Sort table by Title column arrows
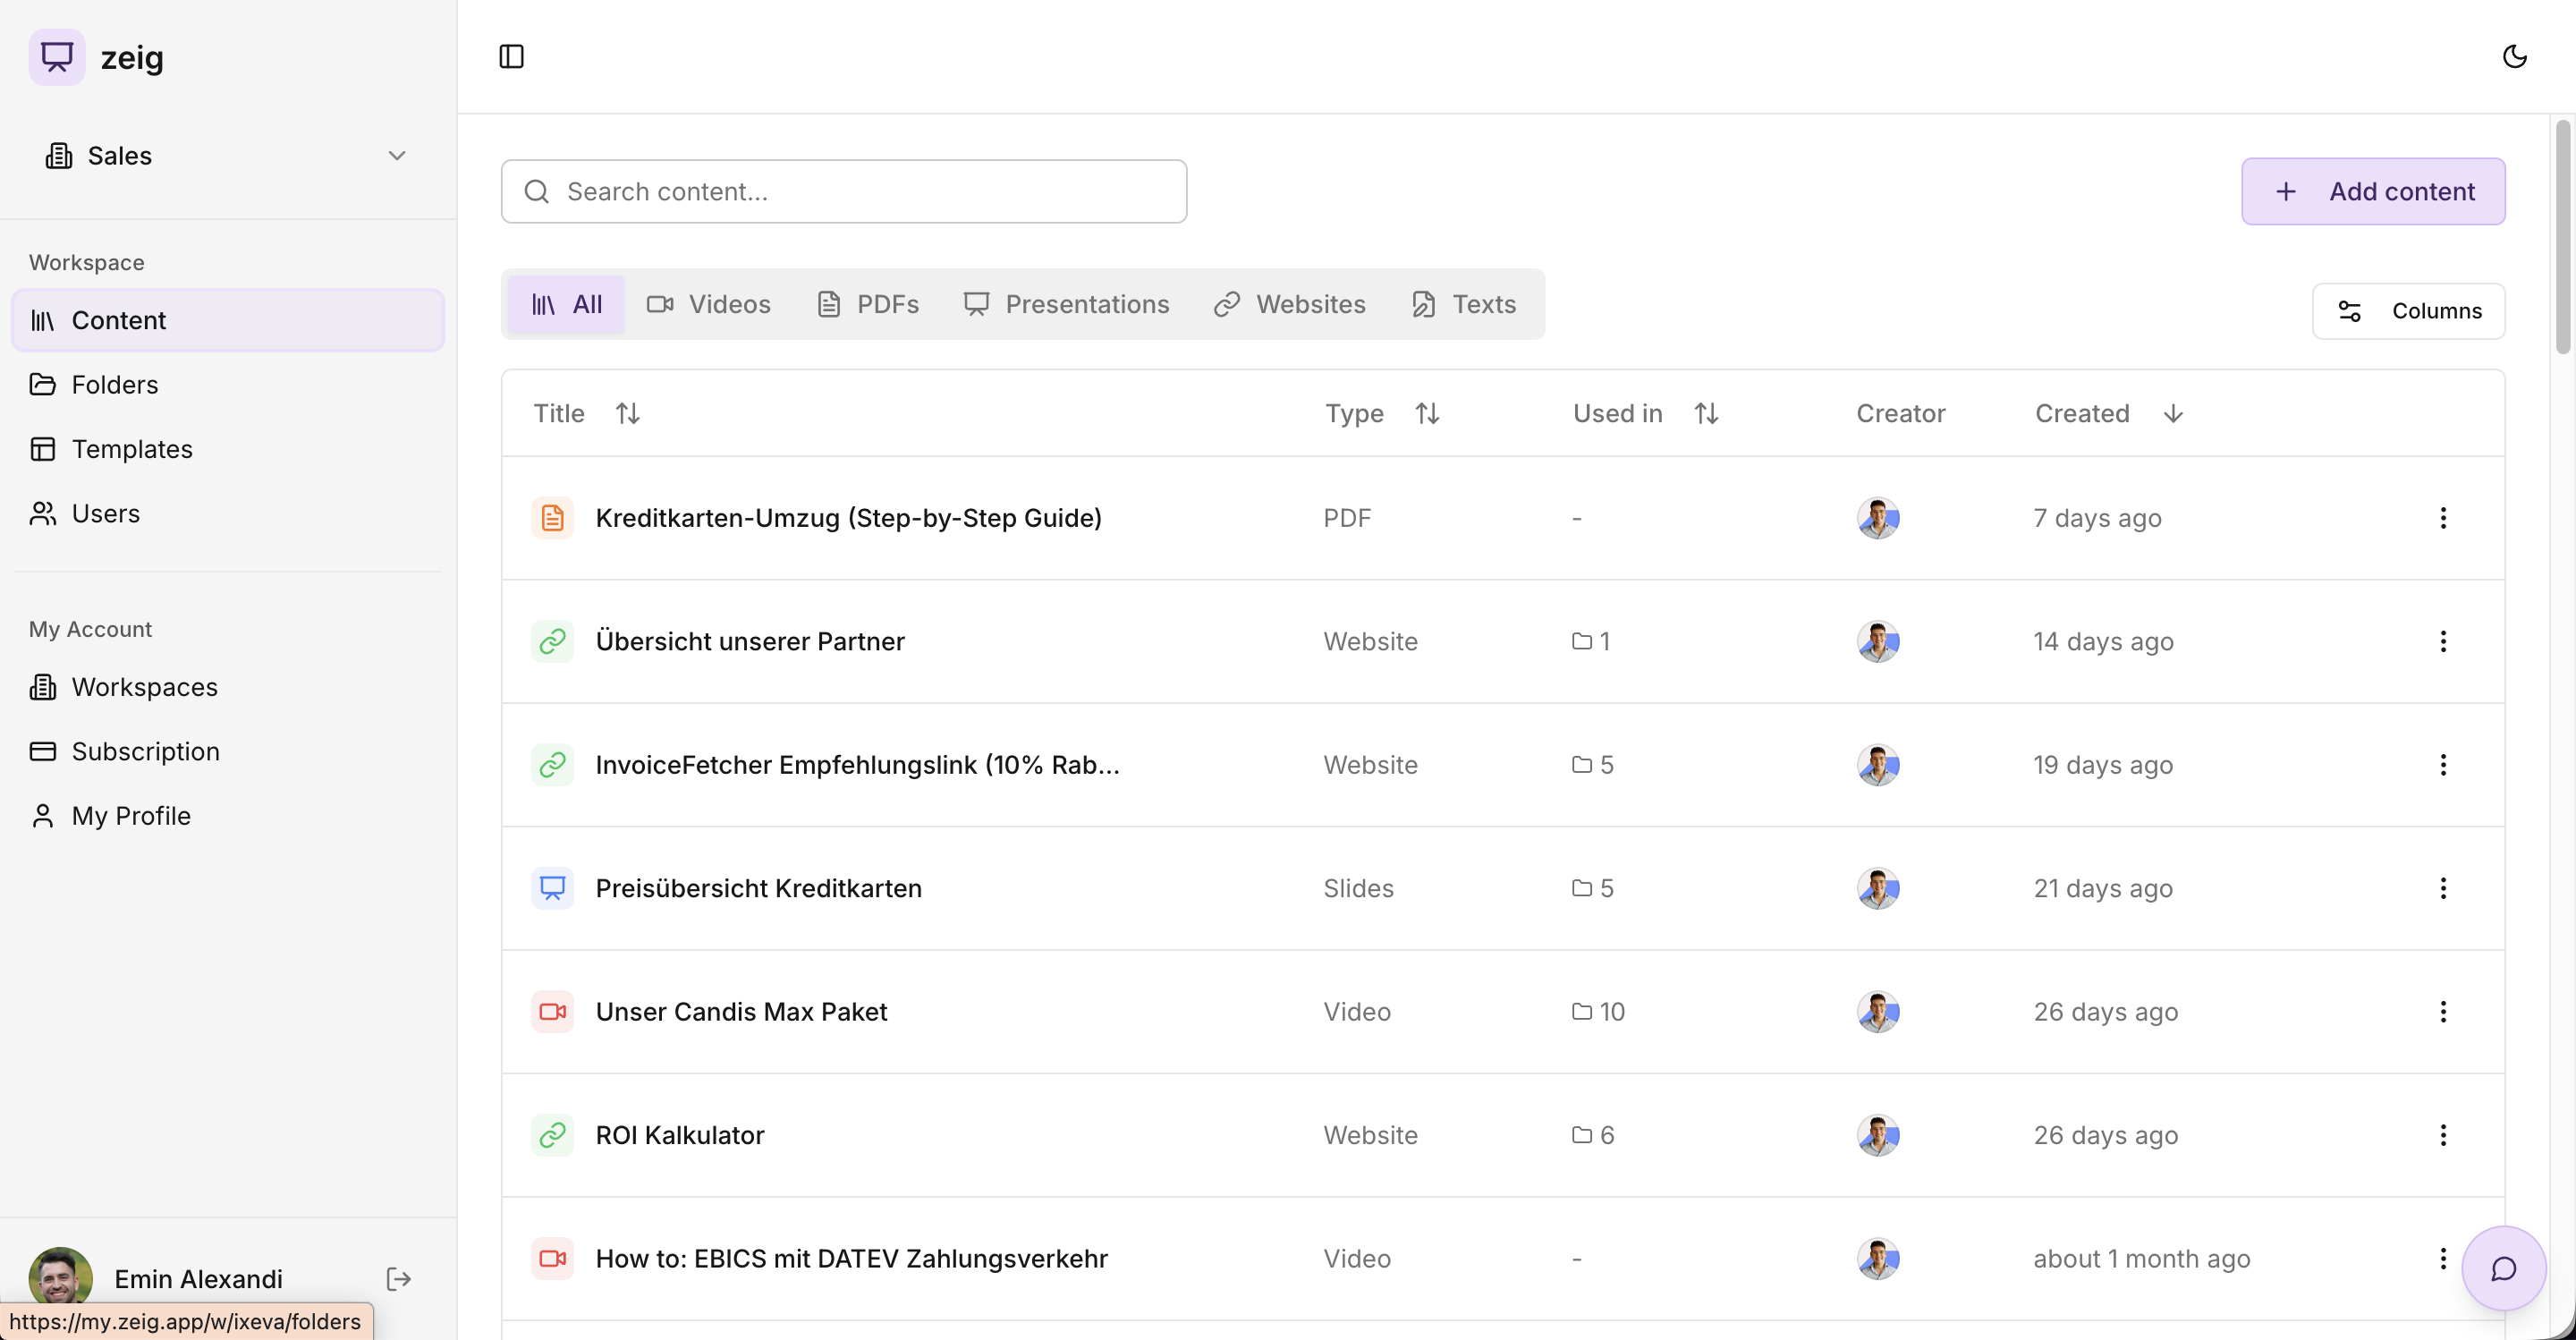 point(627,413)
